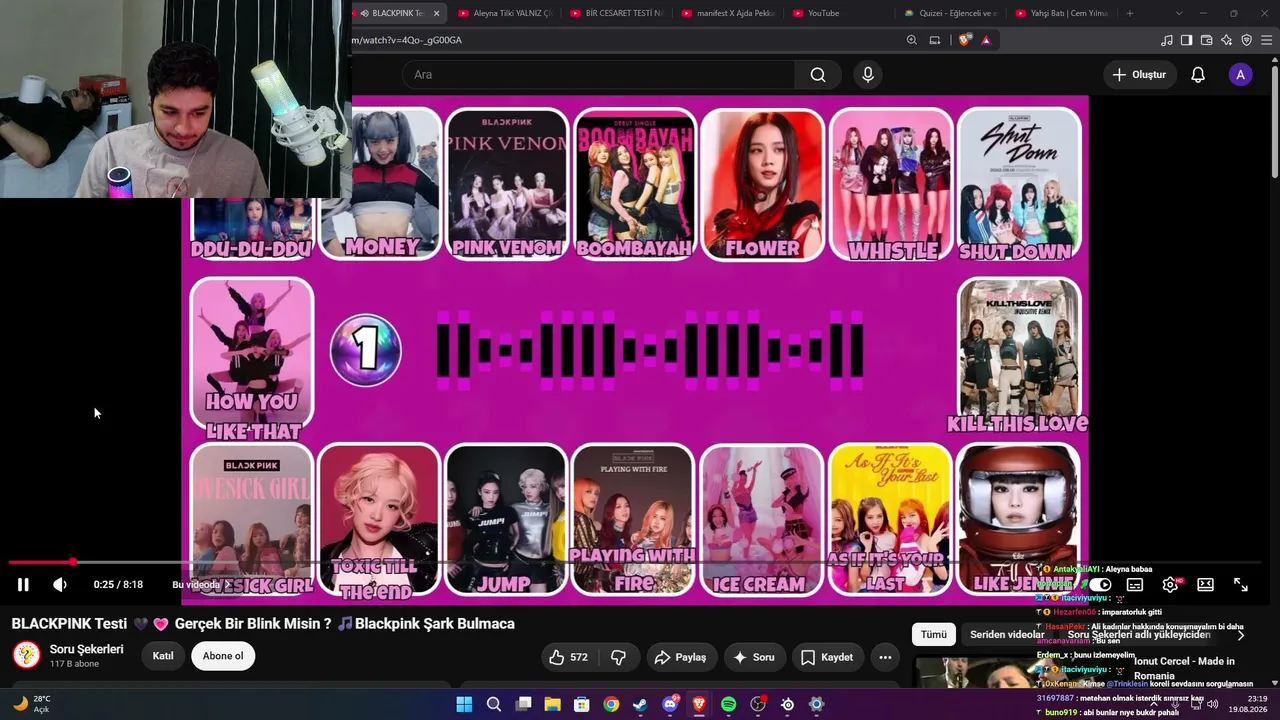Screen dimensions: 1280x720
Task: Enter fullscreen mode in the player
Action: coord(1241,585)
